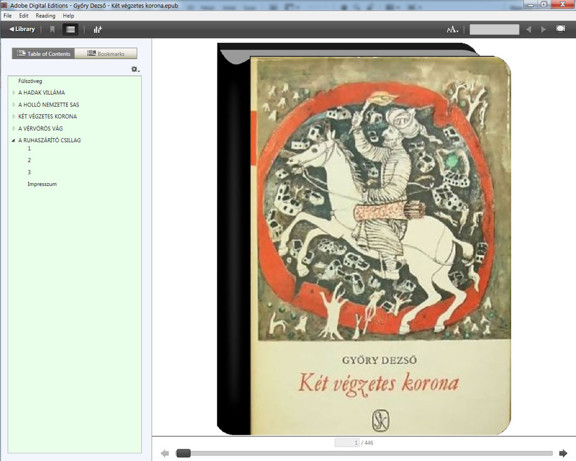The image size is (576, 461).
Task: Return to Library view
Action: point(22,29)
